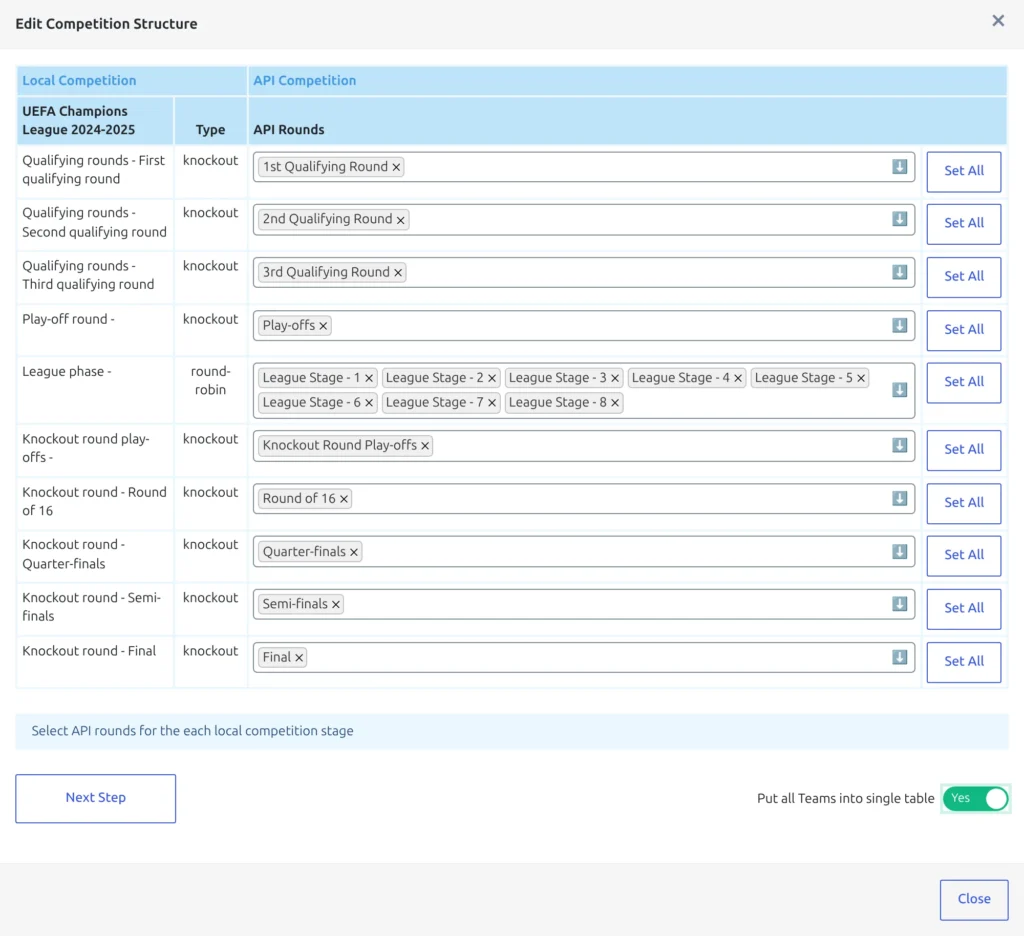Click the League phase row label
Viewport: 1024px width, 936px height.
click(67, 372)
